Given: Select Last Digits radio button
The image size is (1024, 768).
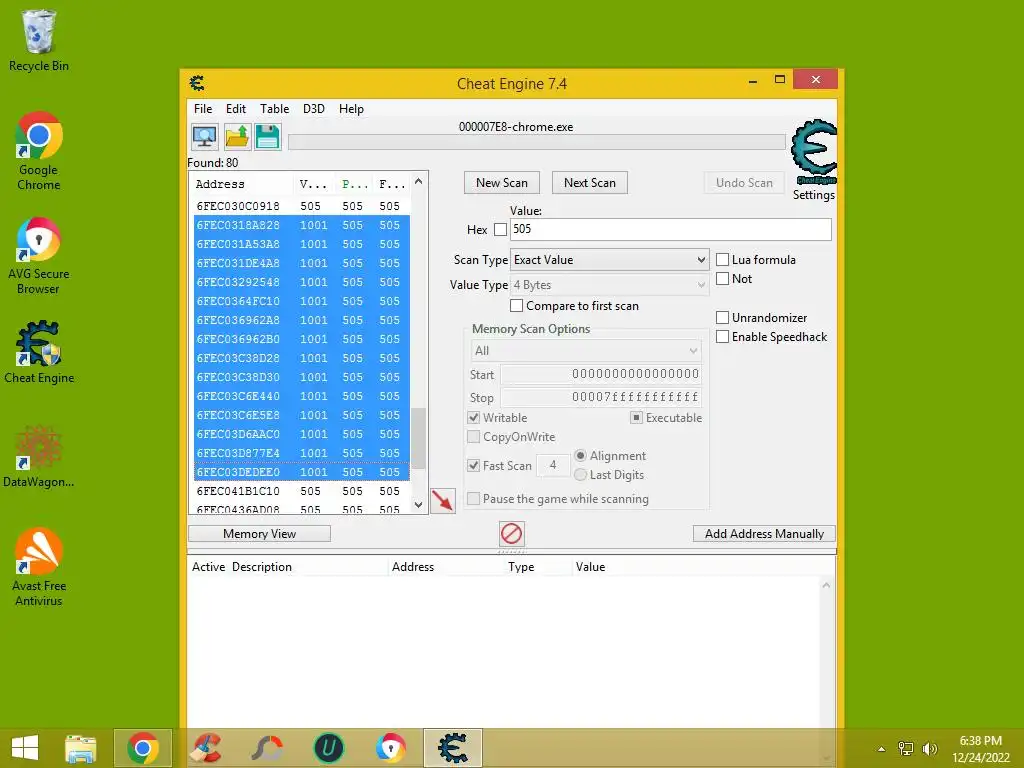Looking at the screenshot, I should [580, 475].
